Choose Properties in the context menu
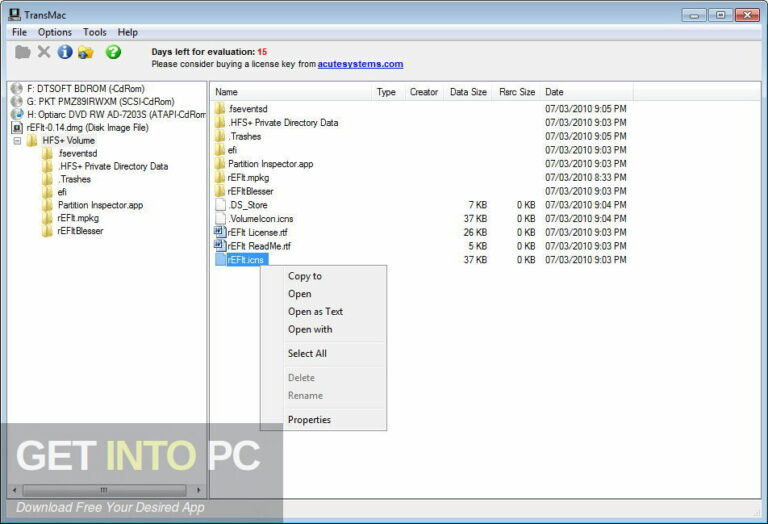 coord(323,420)
